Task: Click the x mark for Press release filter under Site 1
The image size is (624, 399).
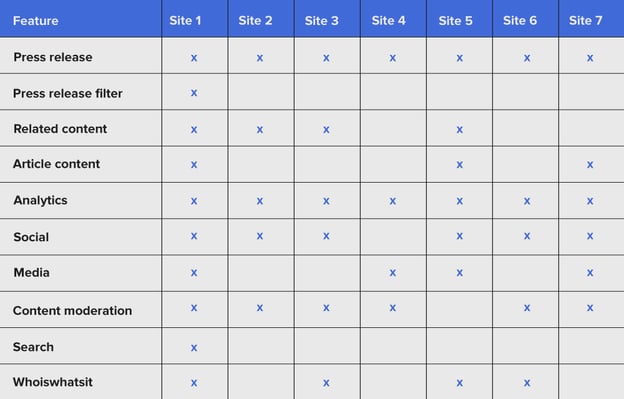Action: point(194,93)
